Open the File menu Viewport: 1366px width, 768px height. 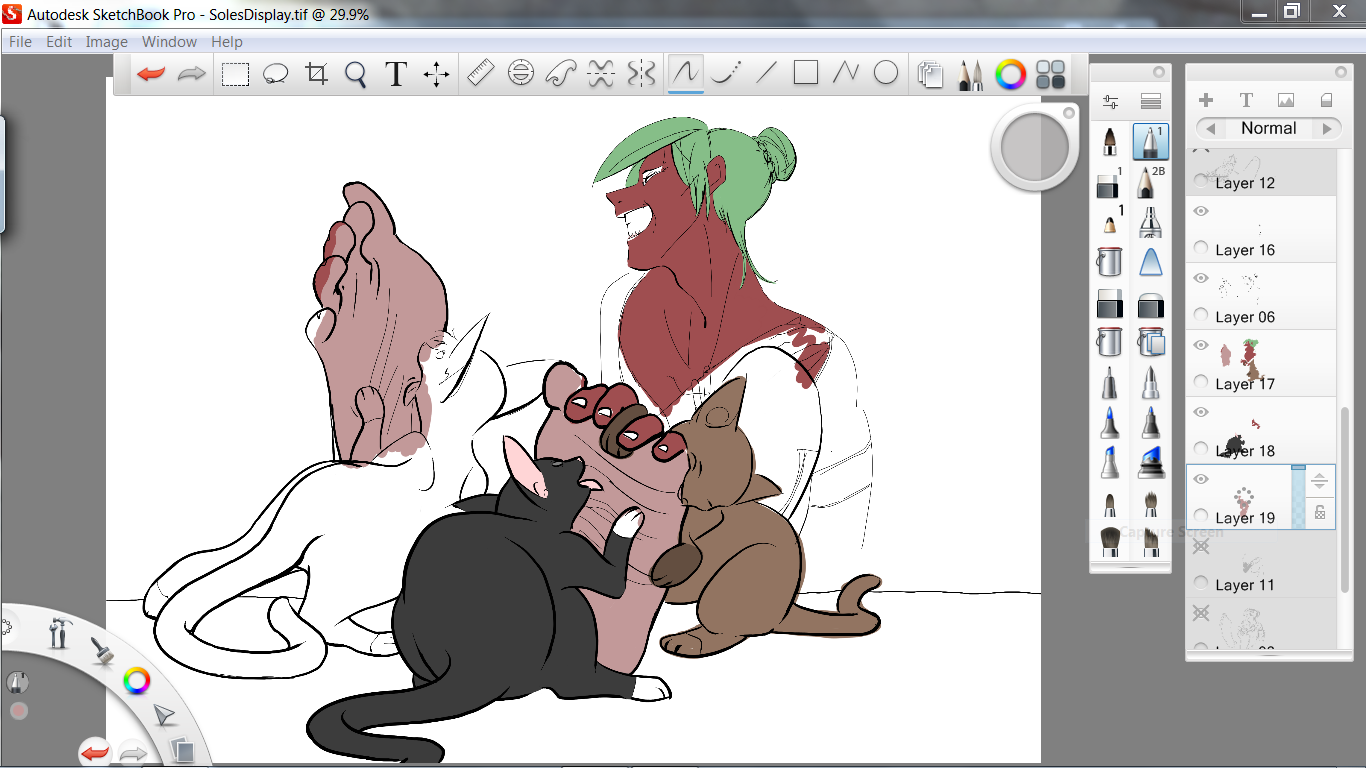coord(20,42)
